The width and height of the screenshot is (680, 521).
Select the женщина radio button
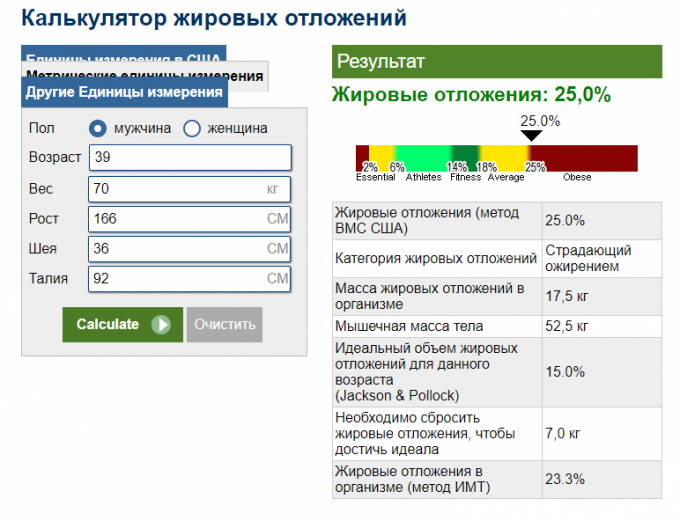pos(192,128)
